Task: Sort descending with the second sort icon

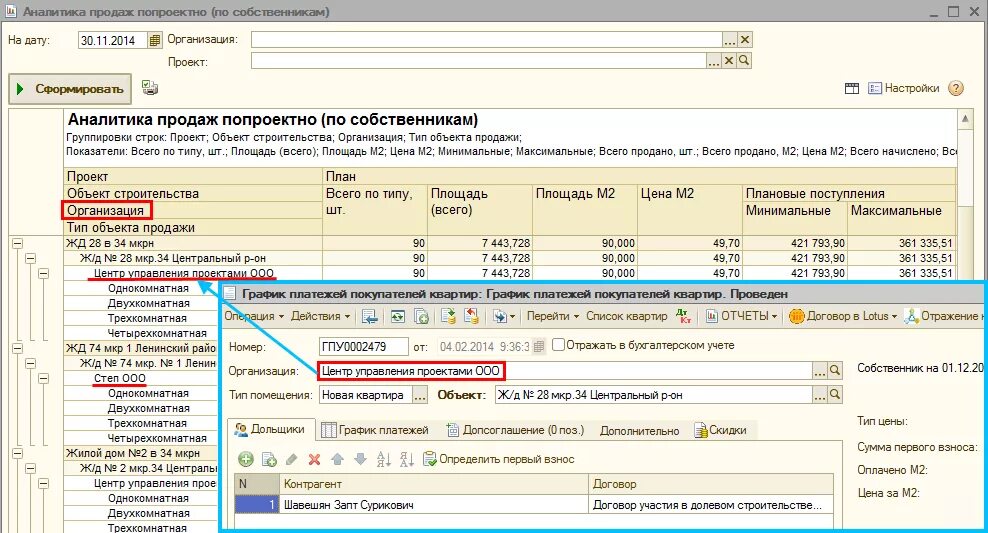Action: pyautogui.click(x=406, y=459)
